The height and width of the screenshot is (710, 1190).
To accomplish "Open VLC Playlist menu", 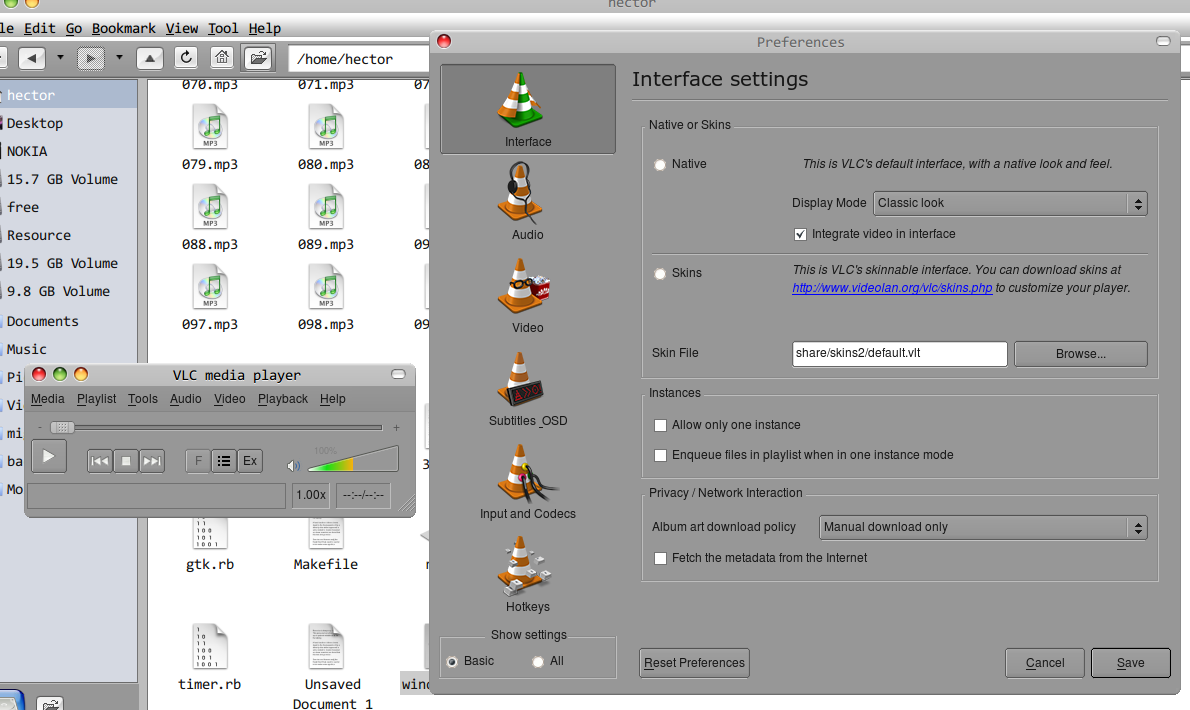I will (96, 399).
